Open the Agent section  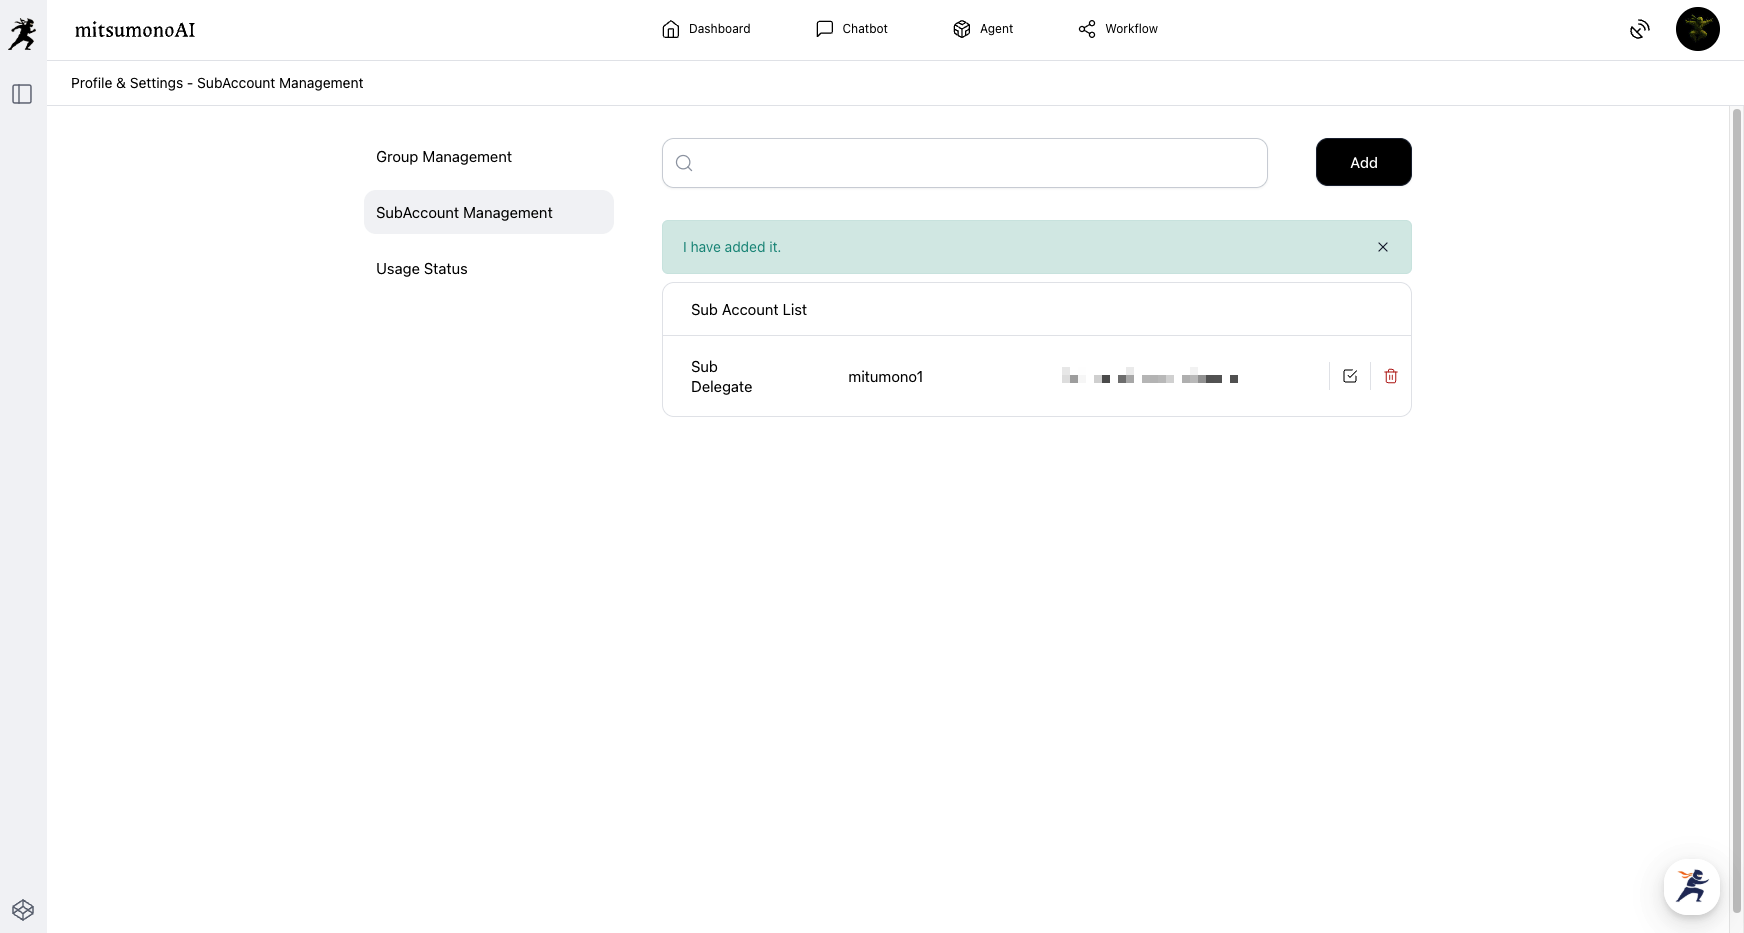point(983,29)
